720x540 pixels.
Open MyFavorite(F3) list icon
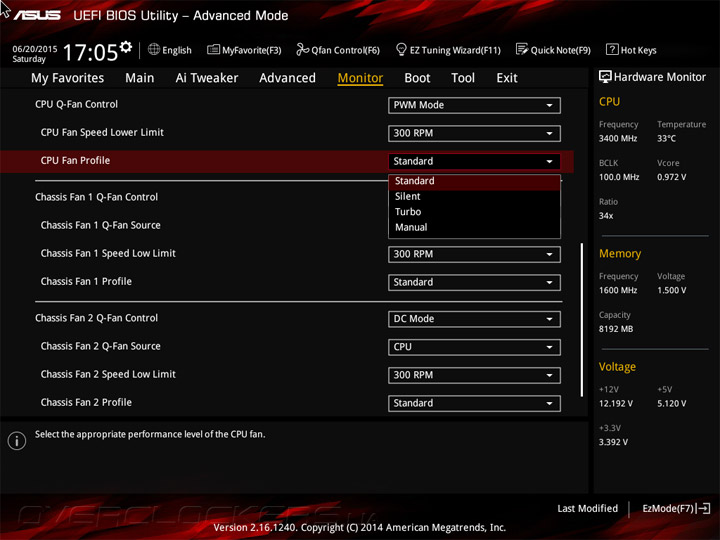click(x=213, y=50)
